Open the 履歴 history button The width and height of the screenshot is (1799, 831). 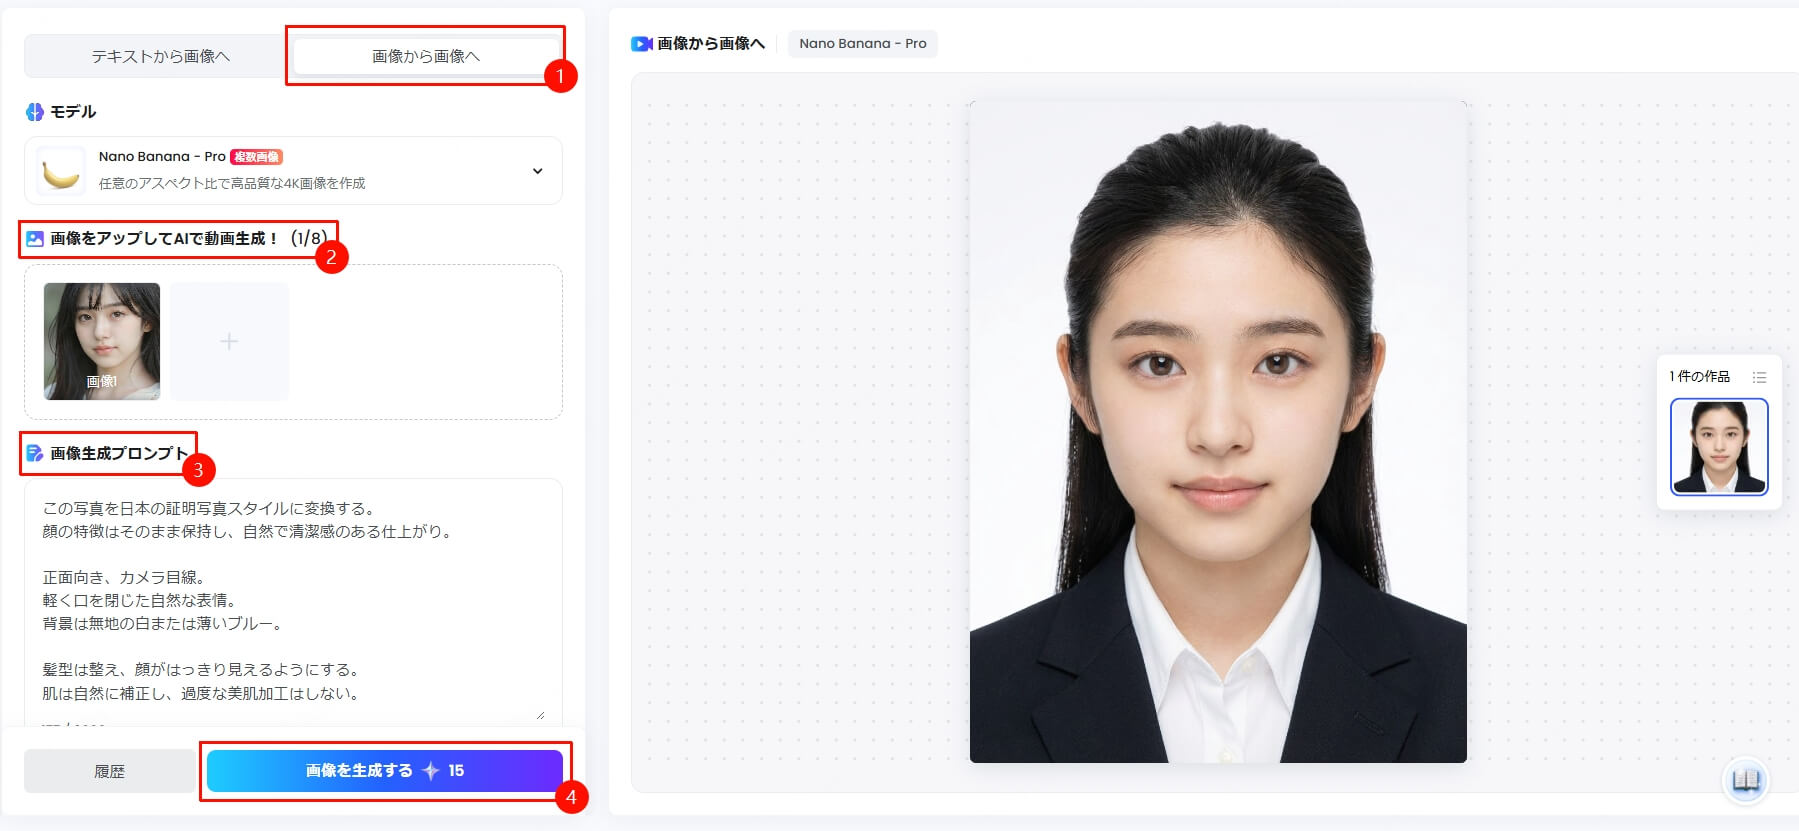click(x=109, y=771)
